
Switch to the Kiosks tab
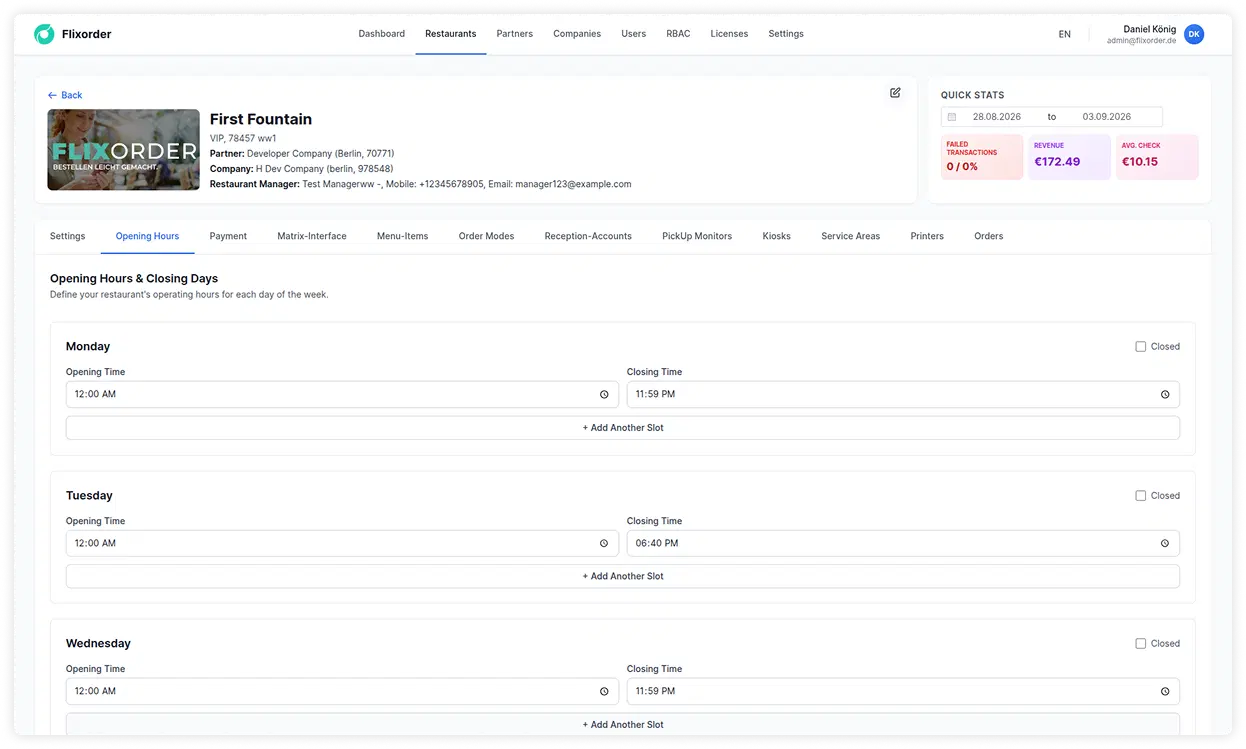pyautogui.click(x=776, y=237)
